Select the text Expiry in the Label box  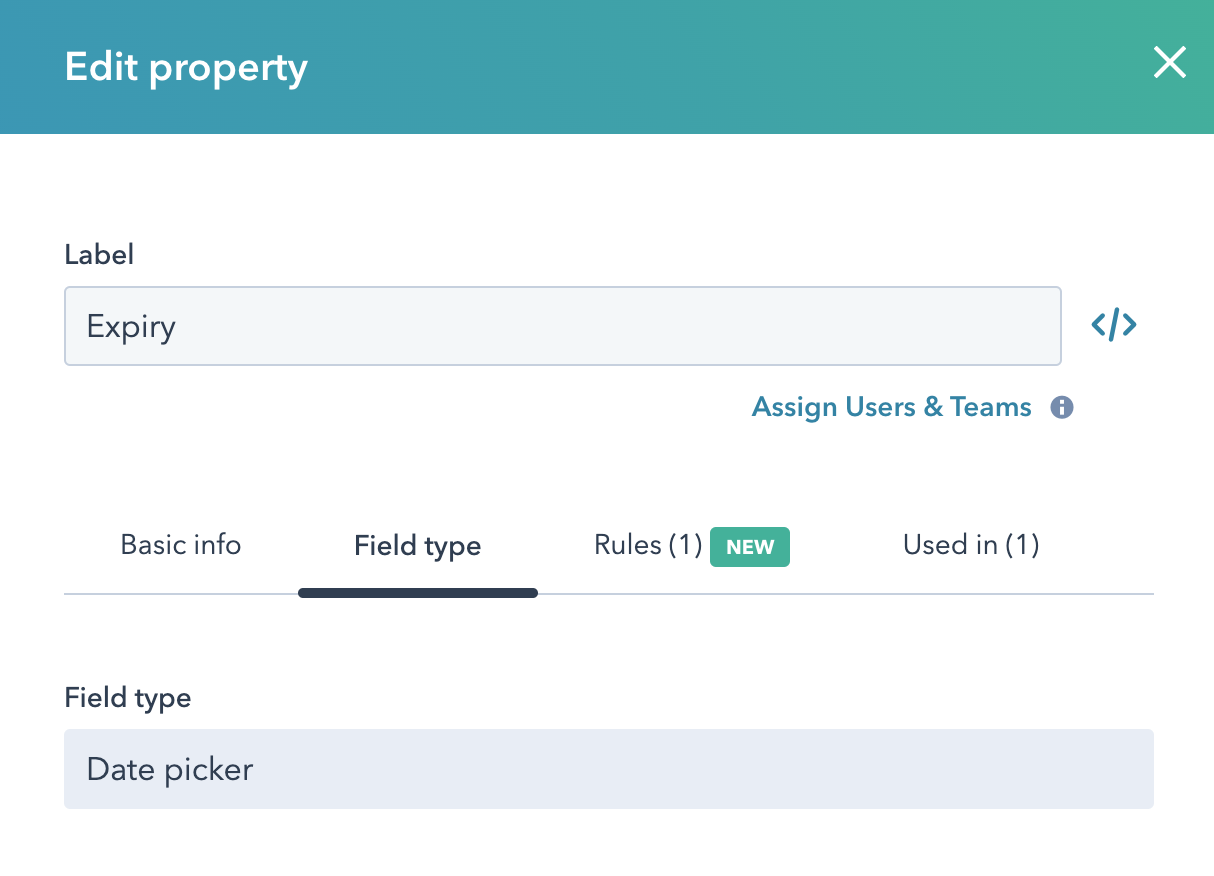pos(131,326)
